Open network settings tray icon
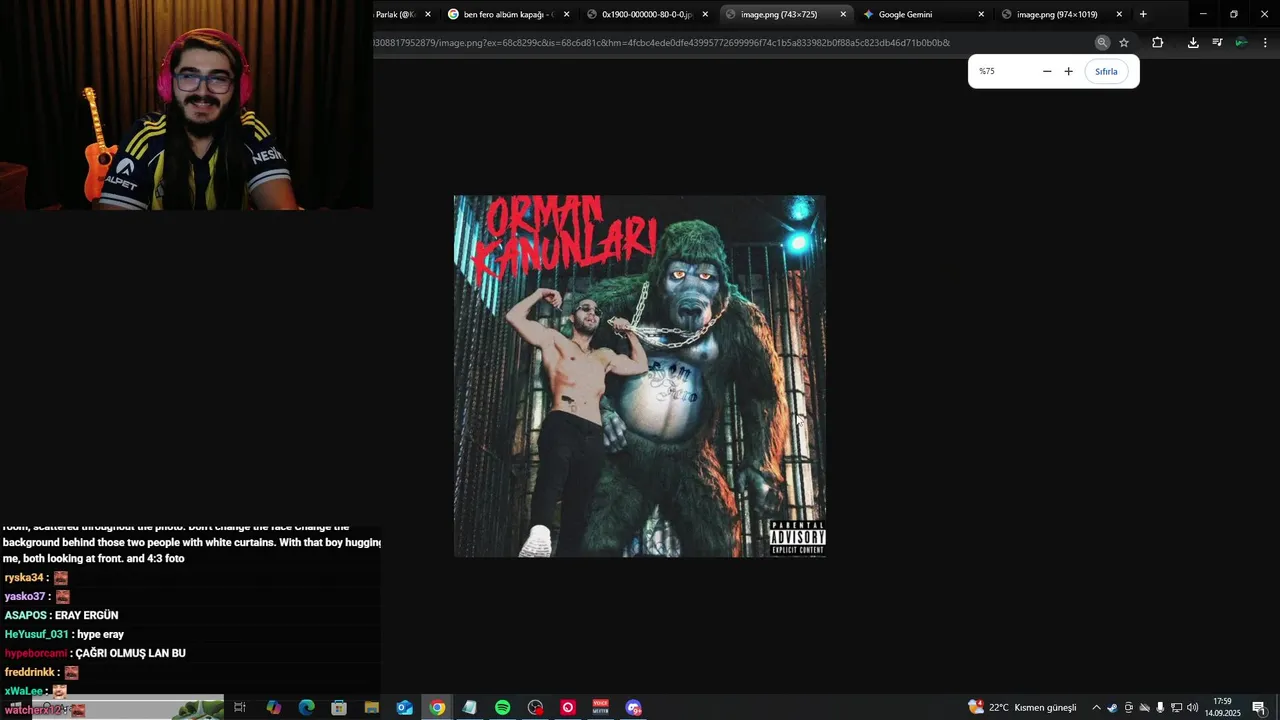The width and height of the screenshot is (1280, 720). tap(1176, 707)
